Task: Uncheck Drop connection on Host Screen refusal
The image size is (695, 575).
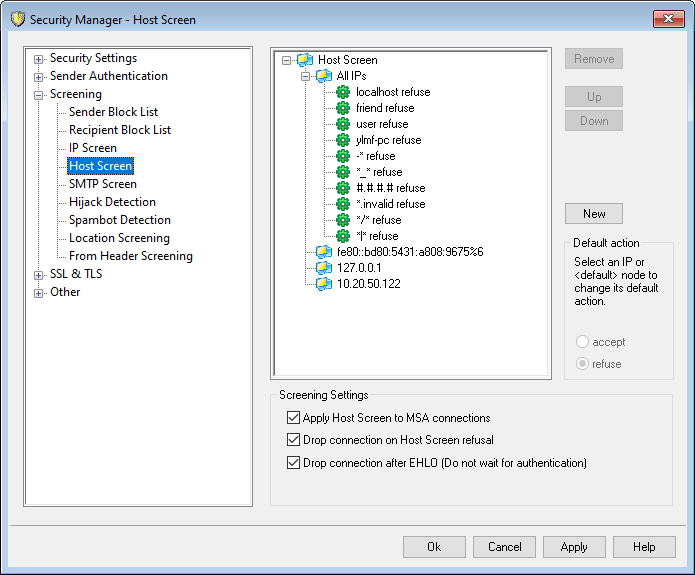Action: [x=293, y=440]
